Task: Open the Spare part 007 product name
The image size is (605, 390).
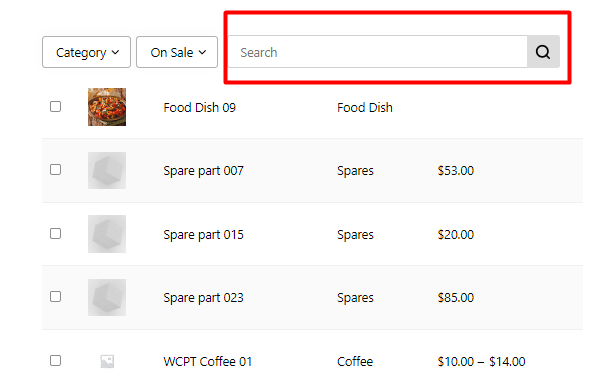Action: (x=203, y=171)
